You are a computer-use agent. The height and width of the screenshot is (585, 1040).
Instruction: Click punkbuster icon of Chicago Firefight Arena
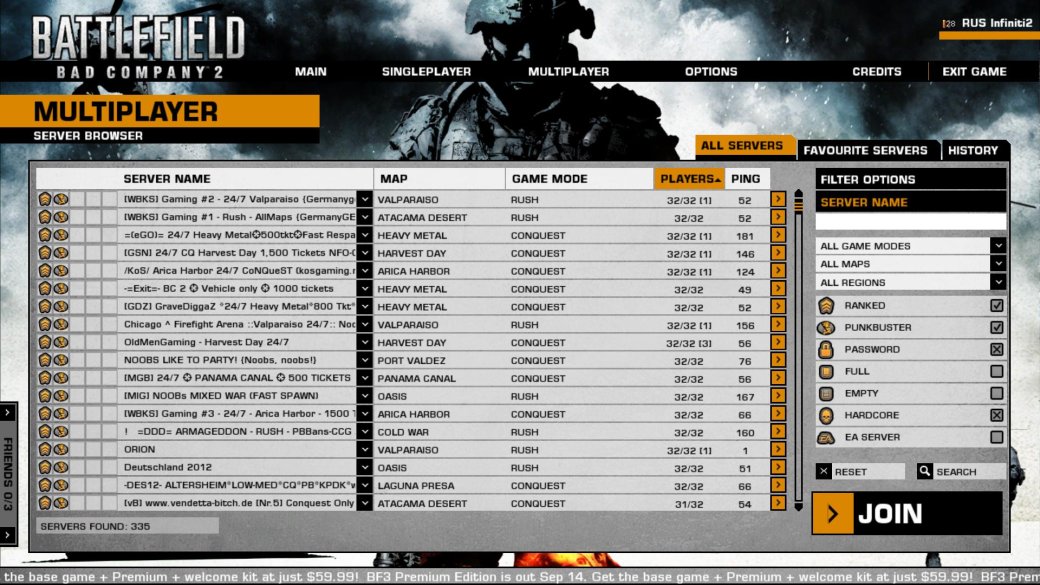tap(60, 324)
